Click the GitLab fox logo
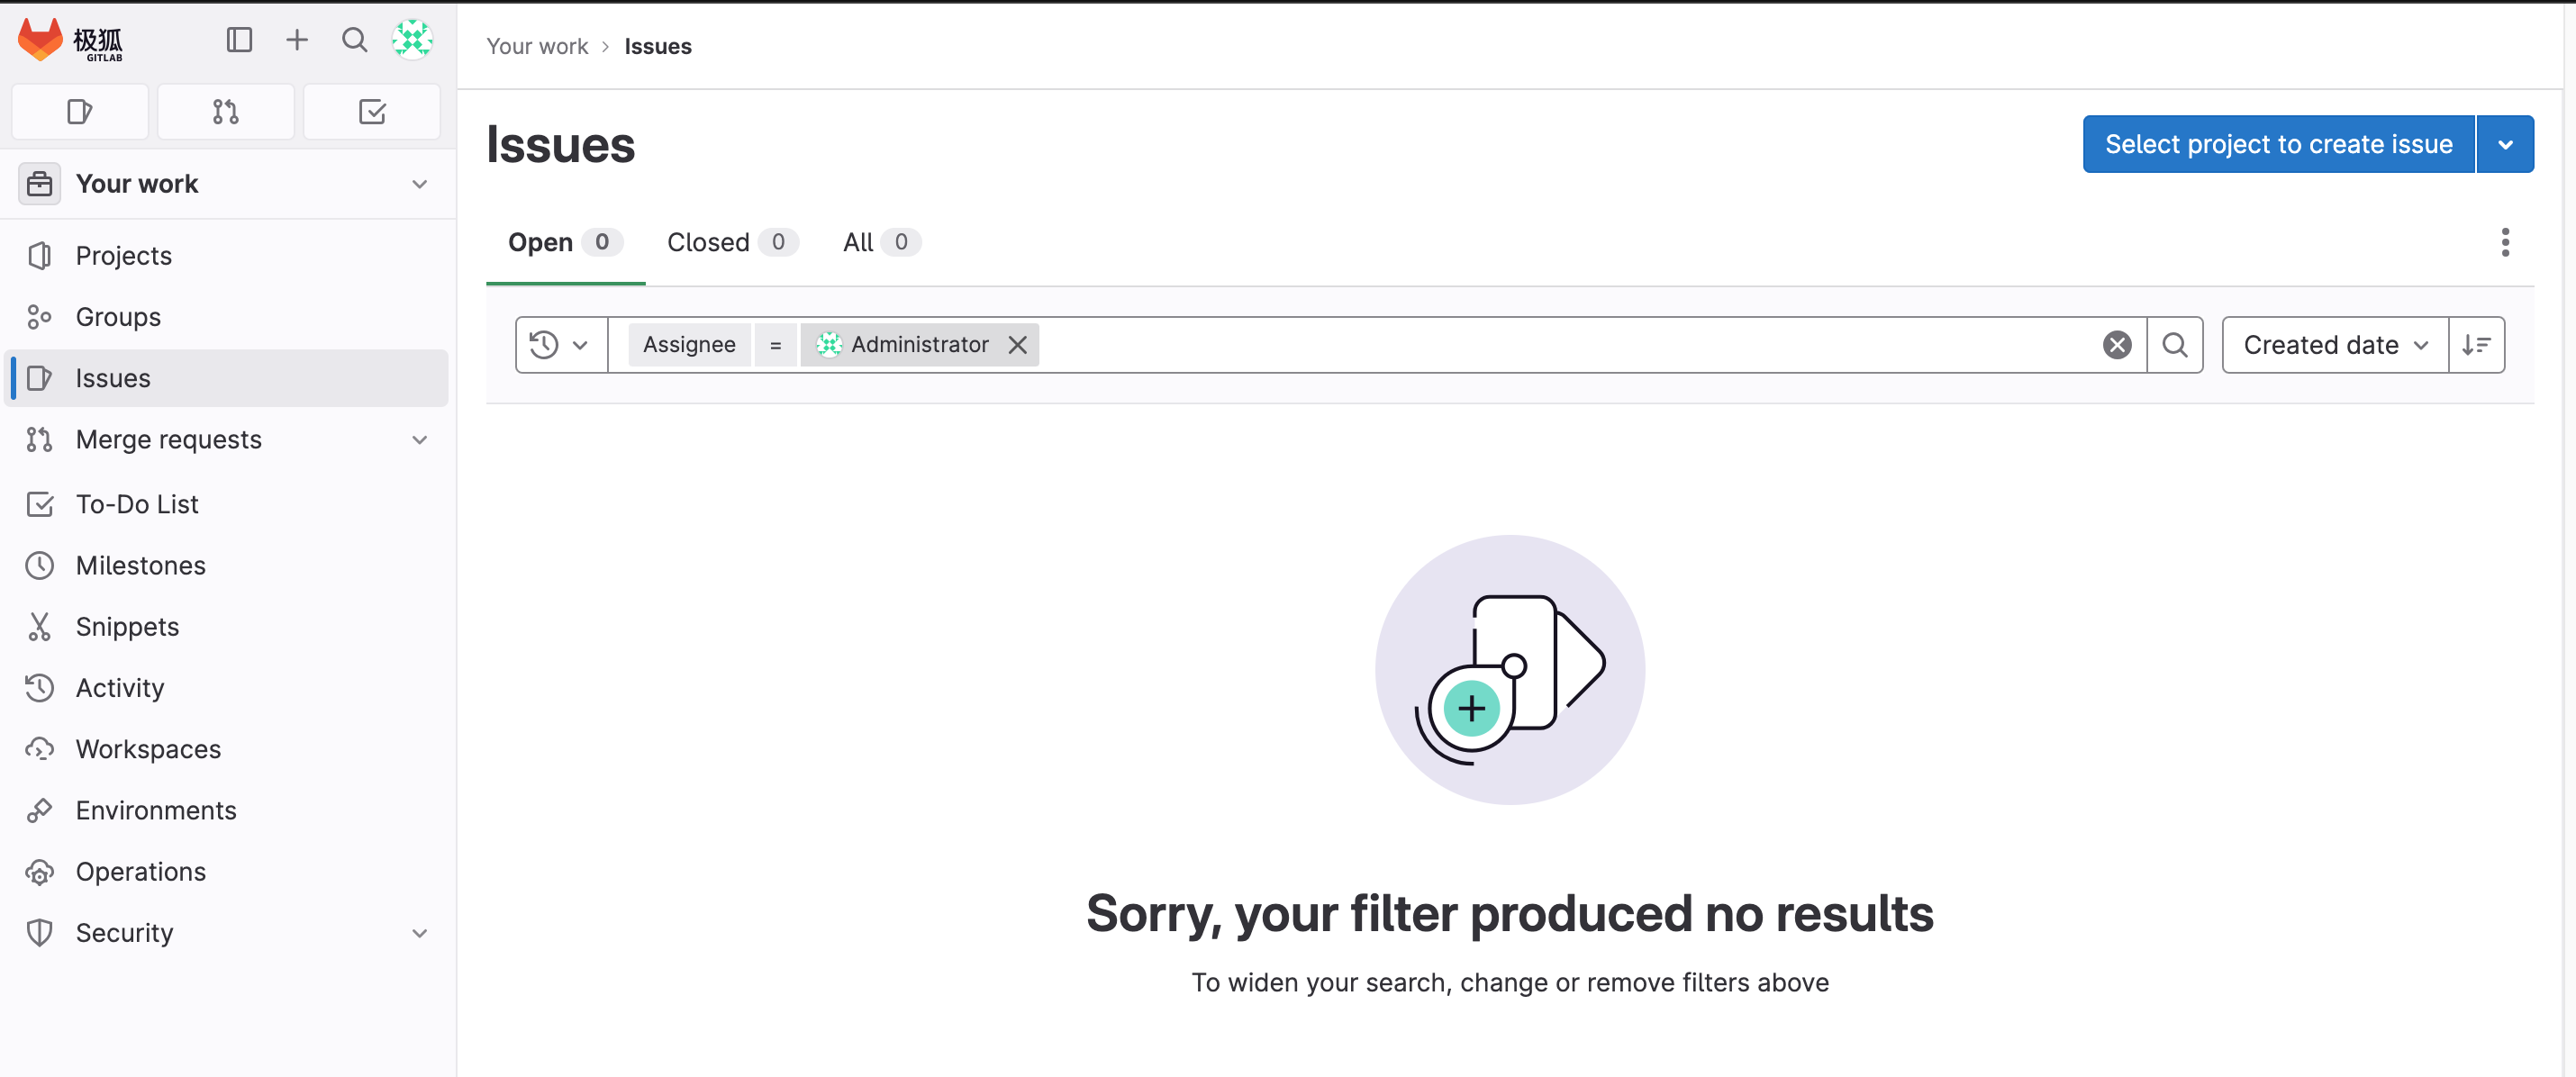Screen dimensions: 2576x1077 pos(40,40)
